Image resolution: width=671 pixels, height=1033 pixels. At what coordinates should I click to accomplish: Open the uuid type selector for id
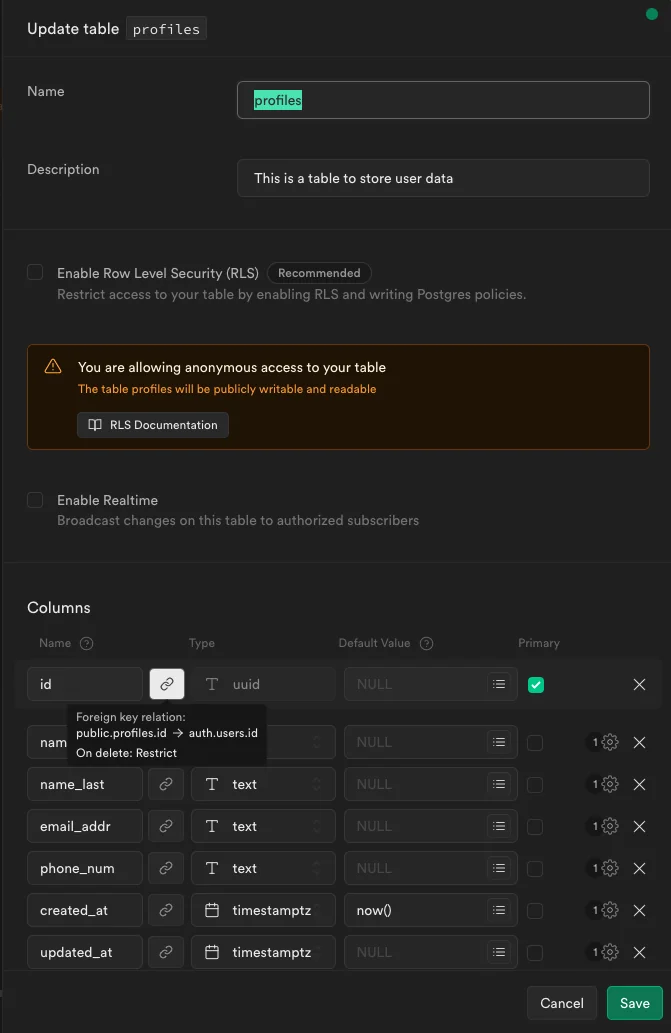point(263,684)
